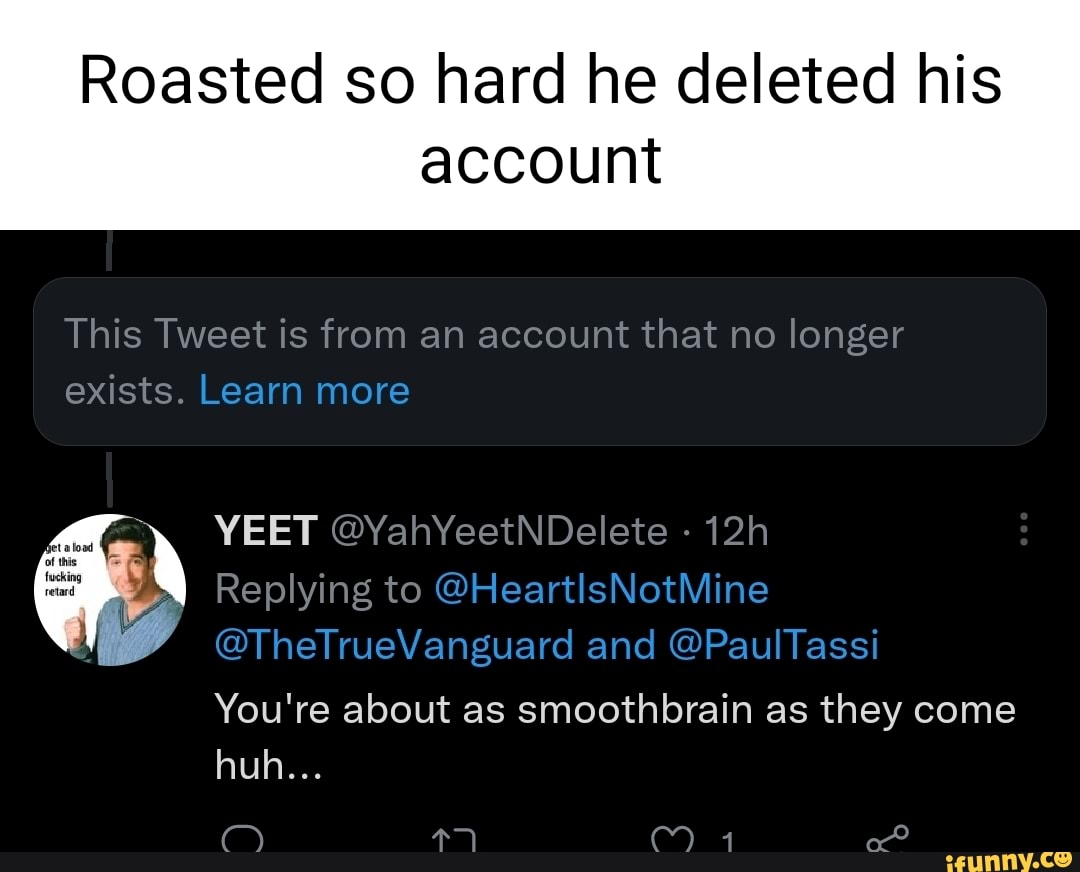Open the "Learn more" link
1080x872 pixels.
[x=304, y=390]
